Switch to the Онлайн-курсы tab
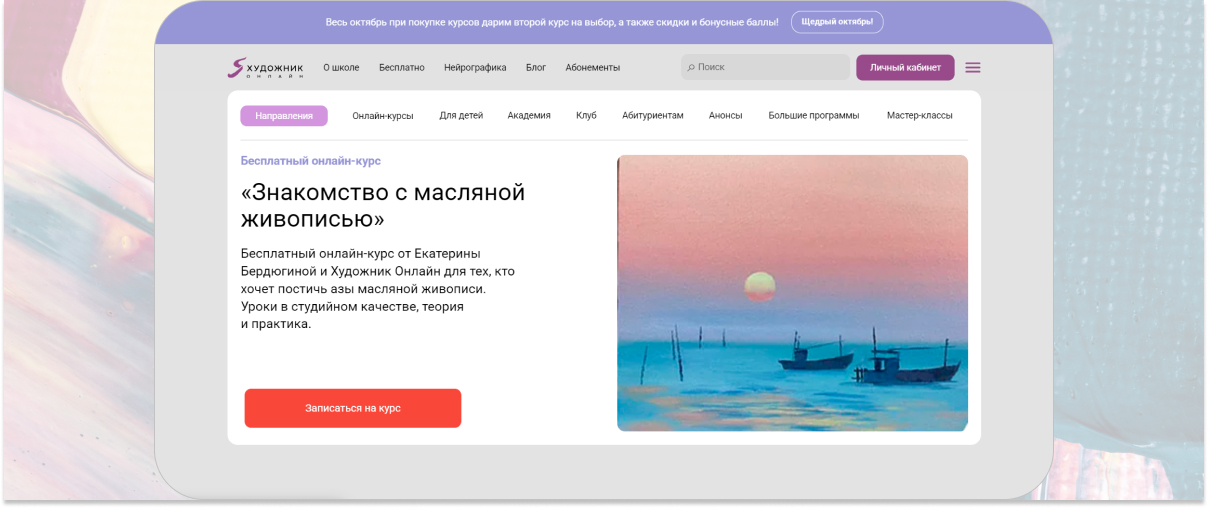Image resolution: width=1208 pixels, height=508 pixels. pyautogui.click(x=382, y=116)
